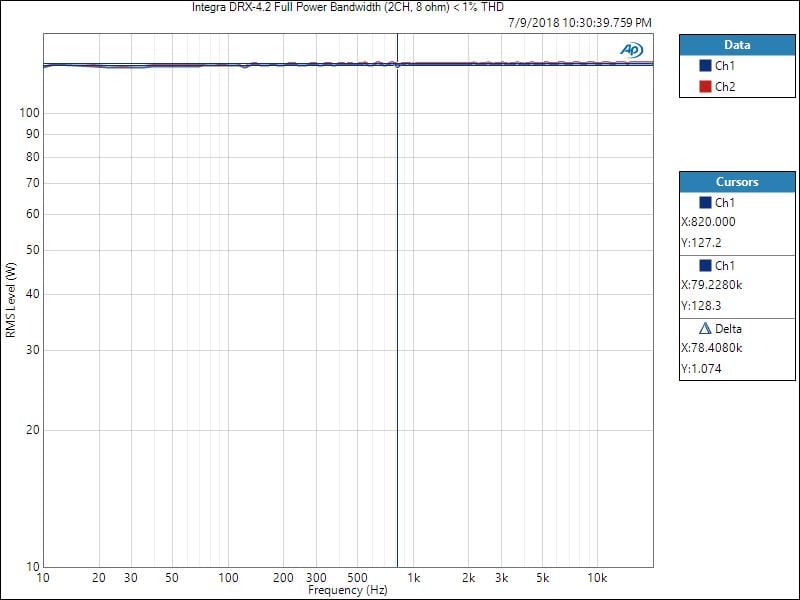
Task: Click the Frequency (Hz) axis label
Action: coord(347,591)
